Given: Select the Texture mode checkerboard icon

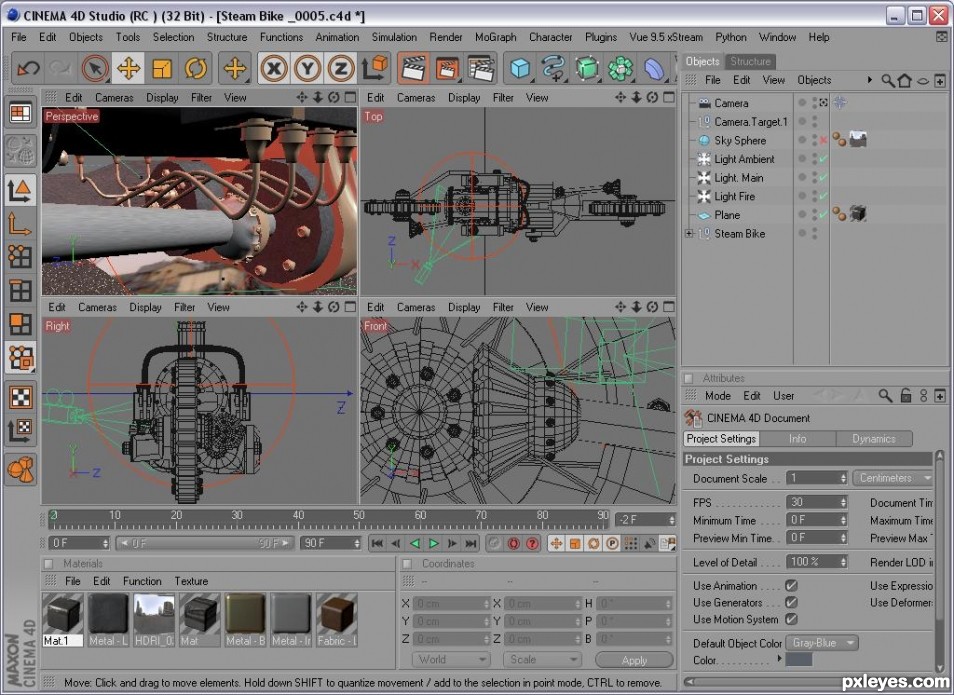Looking at the screenshot, I should pos(20,397).
